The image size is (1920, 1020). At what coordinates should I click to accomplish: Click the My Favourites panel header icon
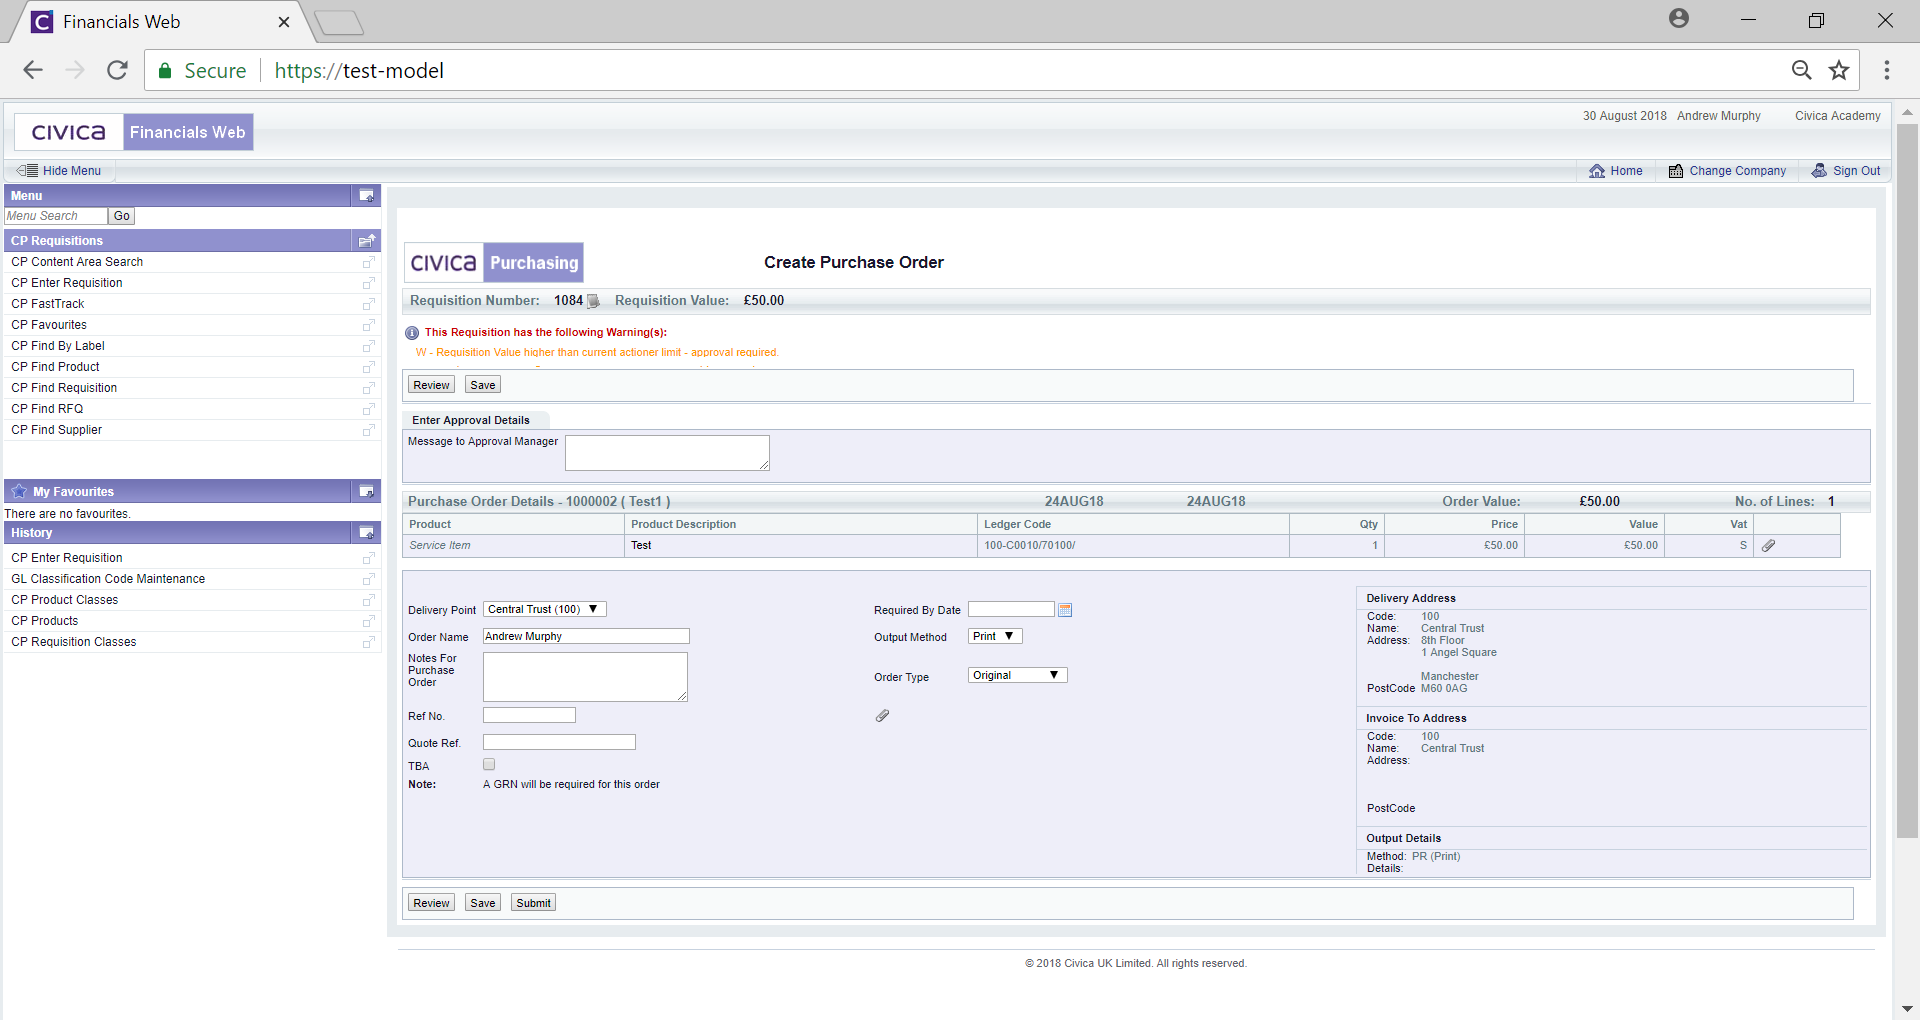(x=366, y=492)
